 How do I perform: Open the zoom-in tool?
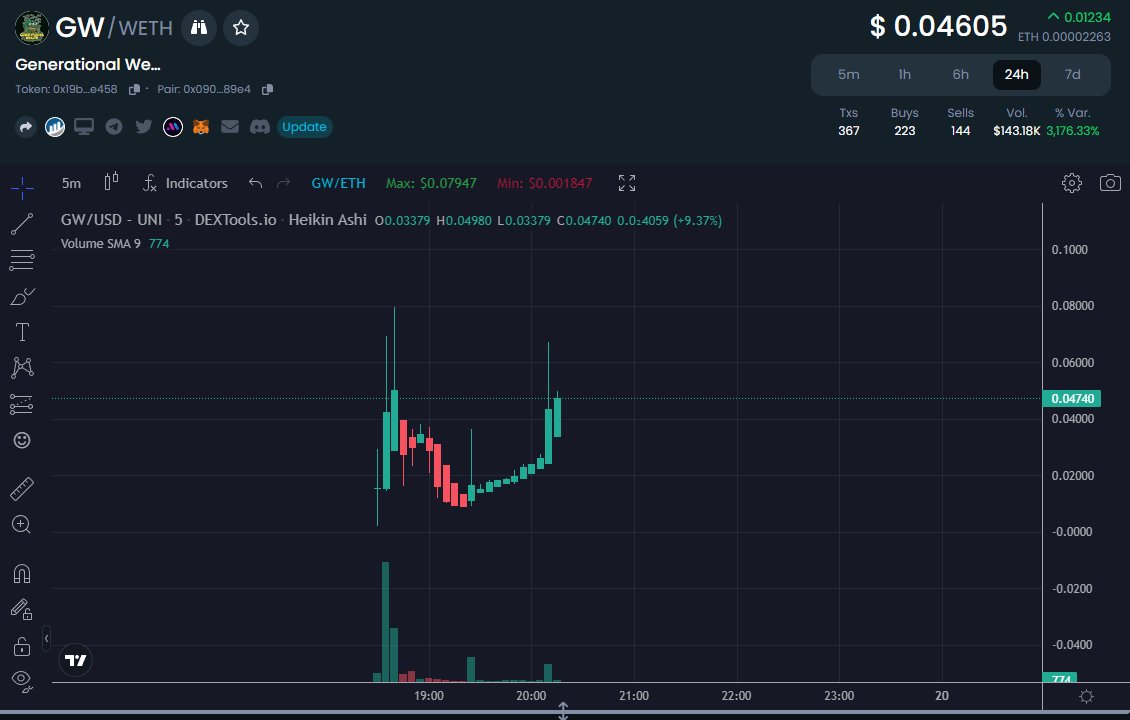point(21,524)
